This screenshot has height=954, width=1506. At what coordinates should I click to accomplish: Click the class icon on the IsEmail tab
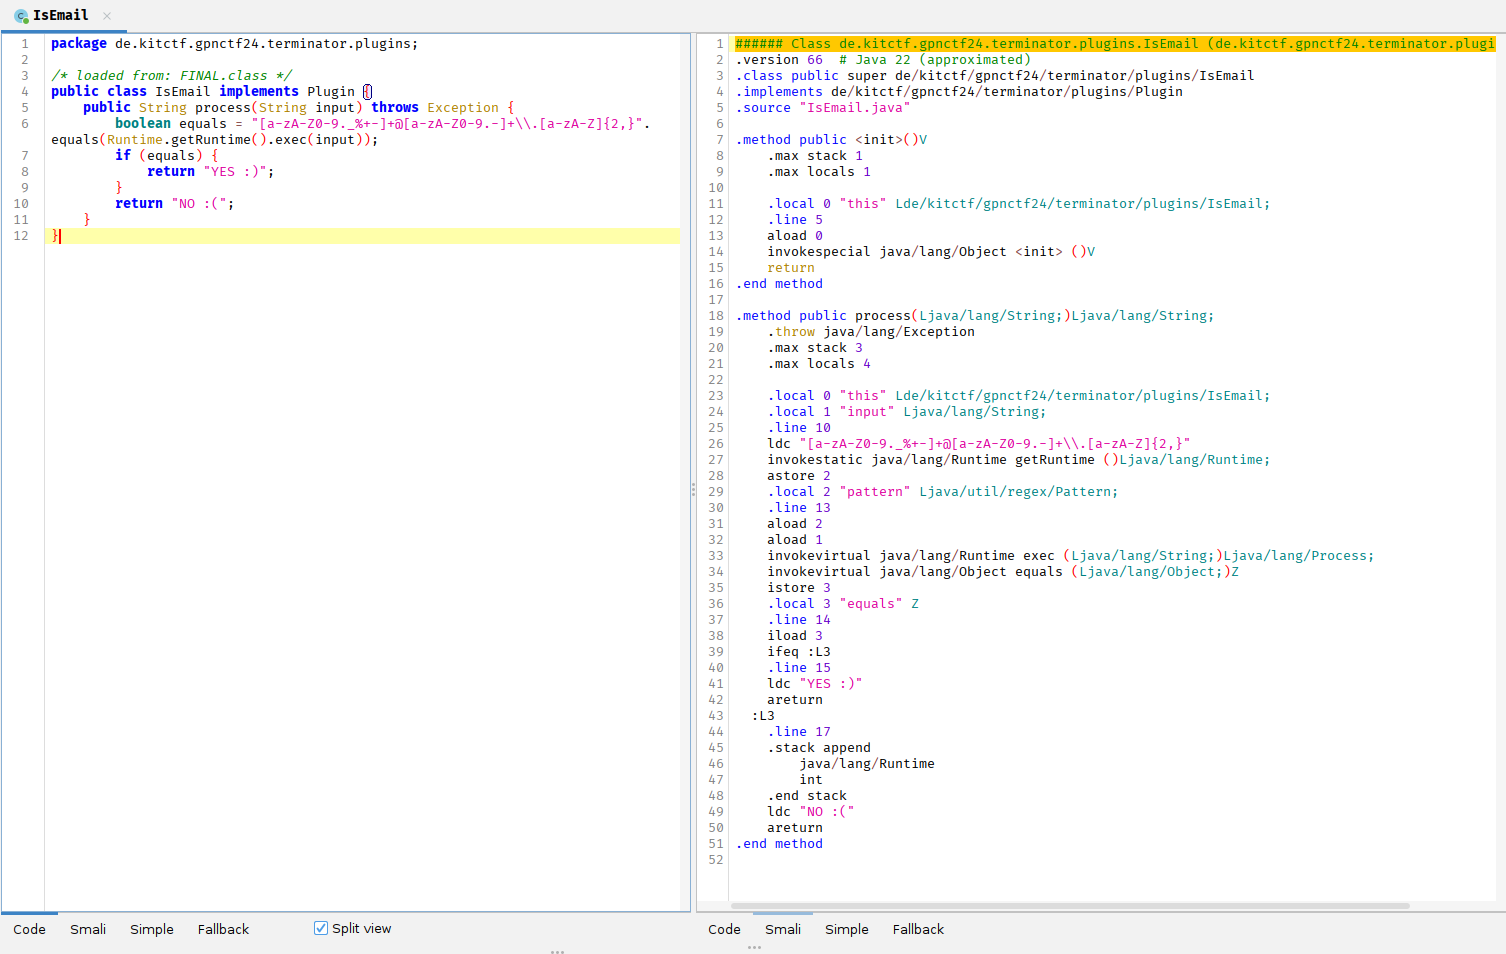pos(20,15)
